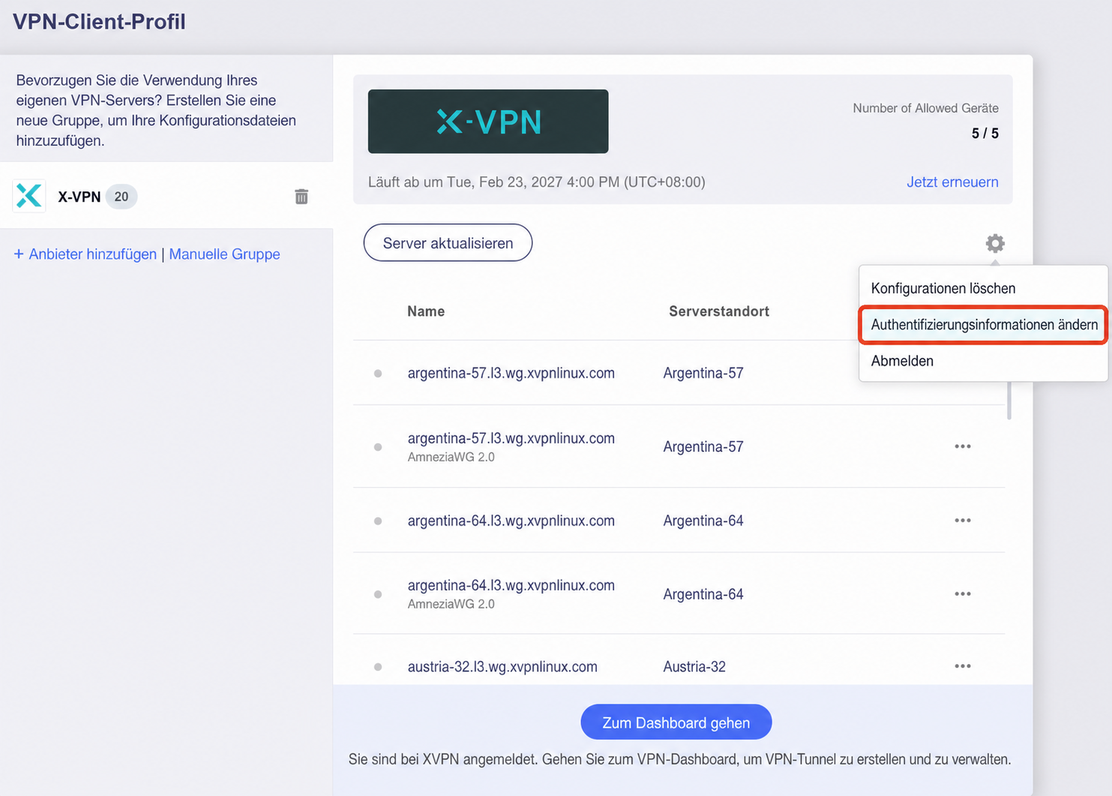Click status dot of argentina-57 AmneziaWG row
Screen dimensions: 1112x796
pos(378,447)
